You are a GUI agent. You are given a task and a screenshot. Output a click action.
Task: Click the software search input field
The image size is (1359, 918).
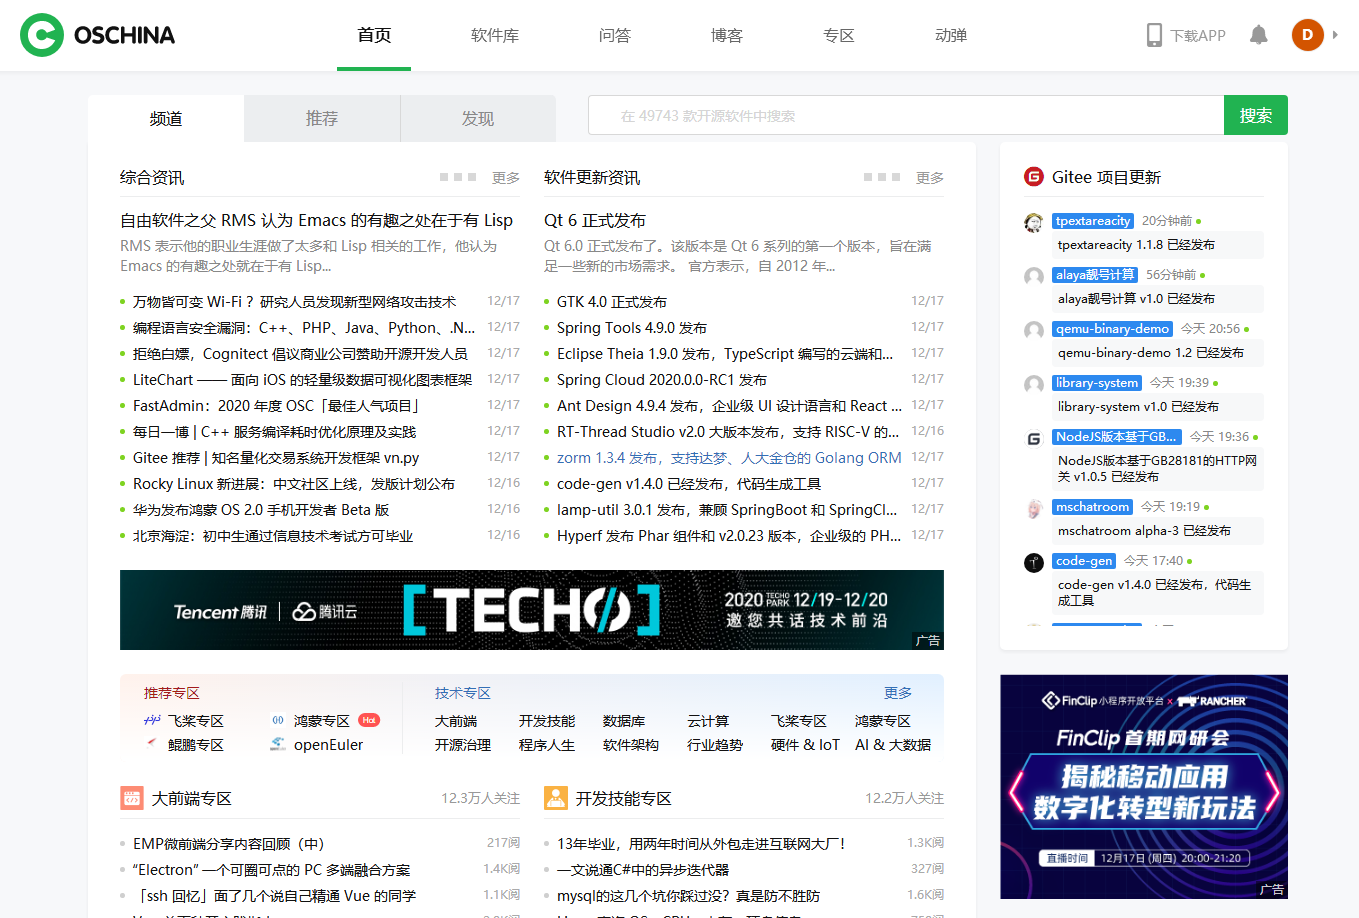[x=900, y=115]
